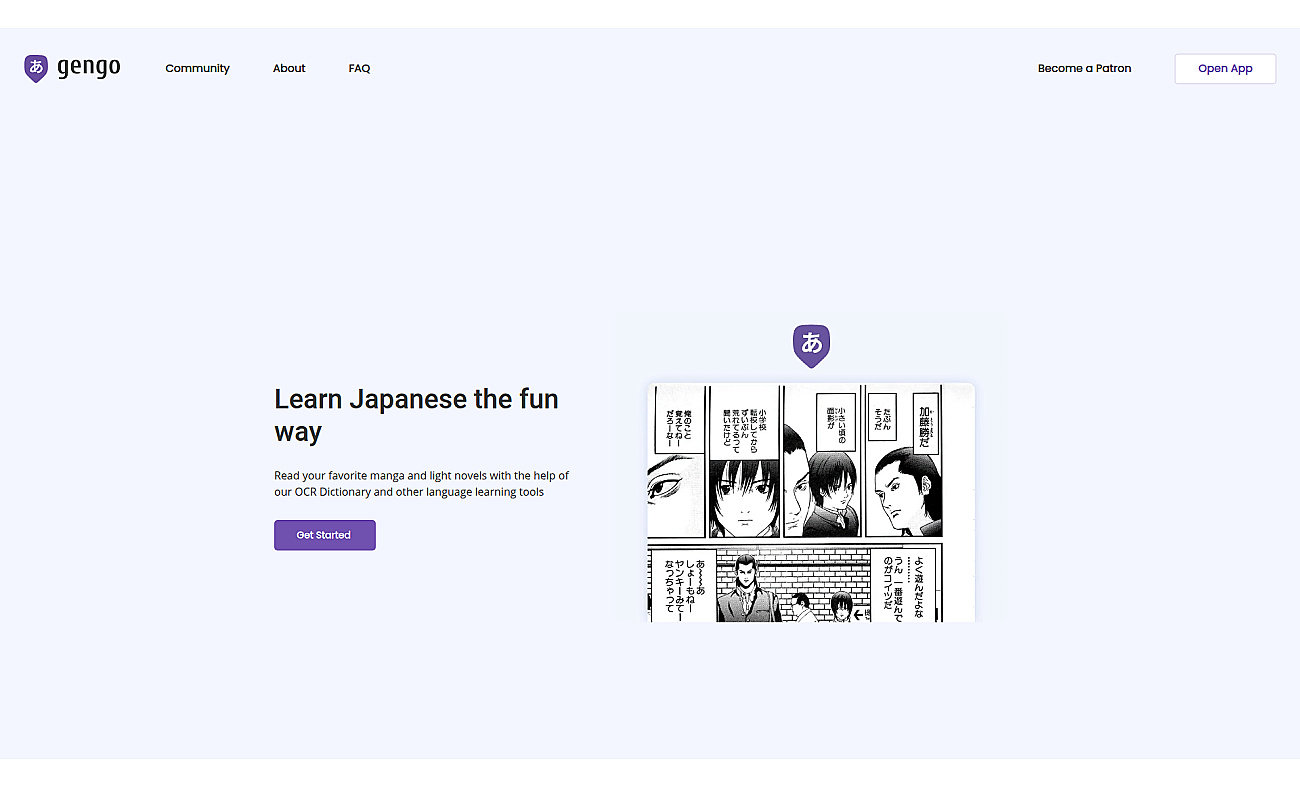Click Become a Patron link
The height and width of the screenshot is (788, 1300).
click(1084, 68)
